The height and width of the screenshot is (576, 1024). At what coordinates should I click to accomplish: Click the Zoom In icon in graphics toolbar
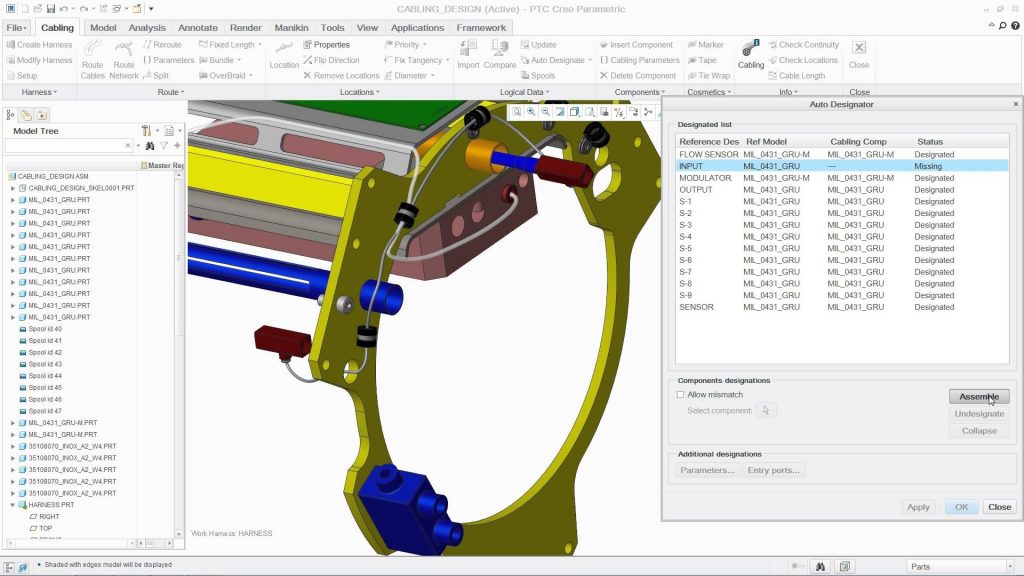coord(531,113)
